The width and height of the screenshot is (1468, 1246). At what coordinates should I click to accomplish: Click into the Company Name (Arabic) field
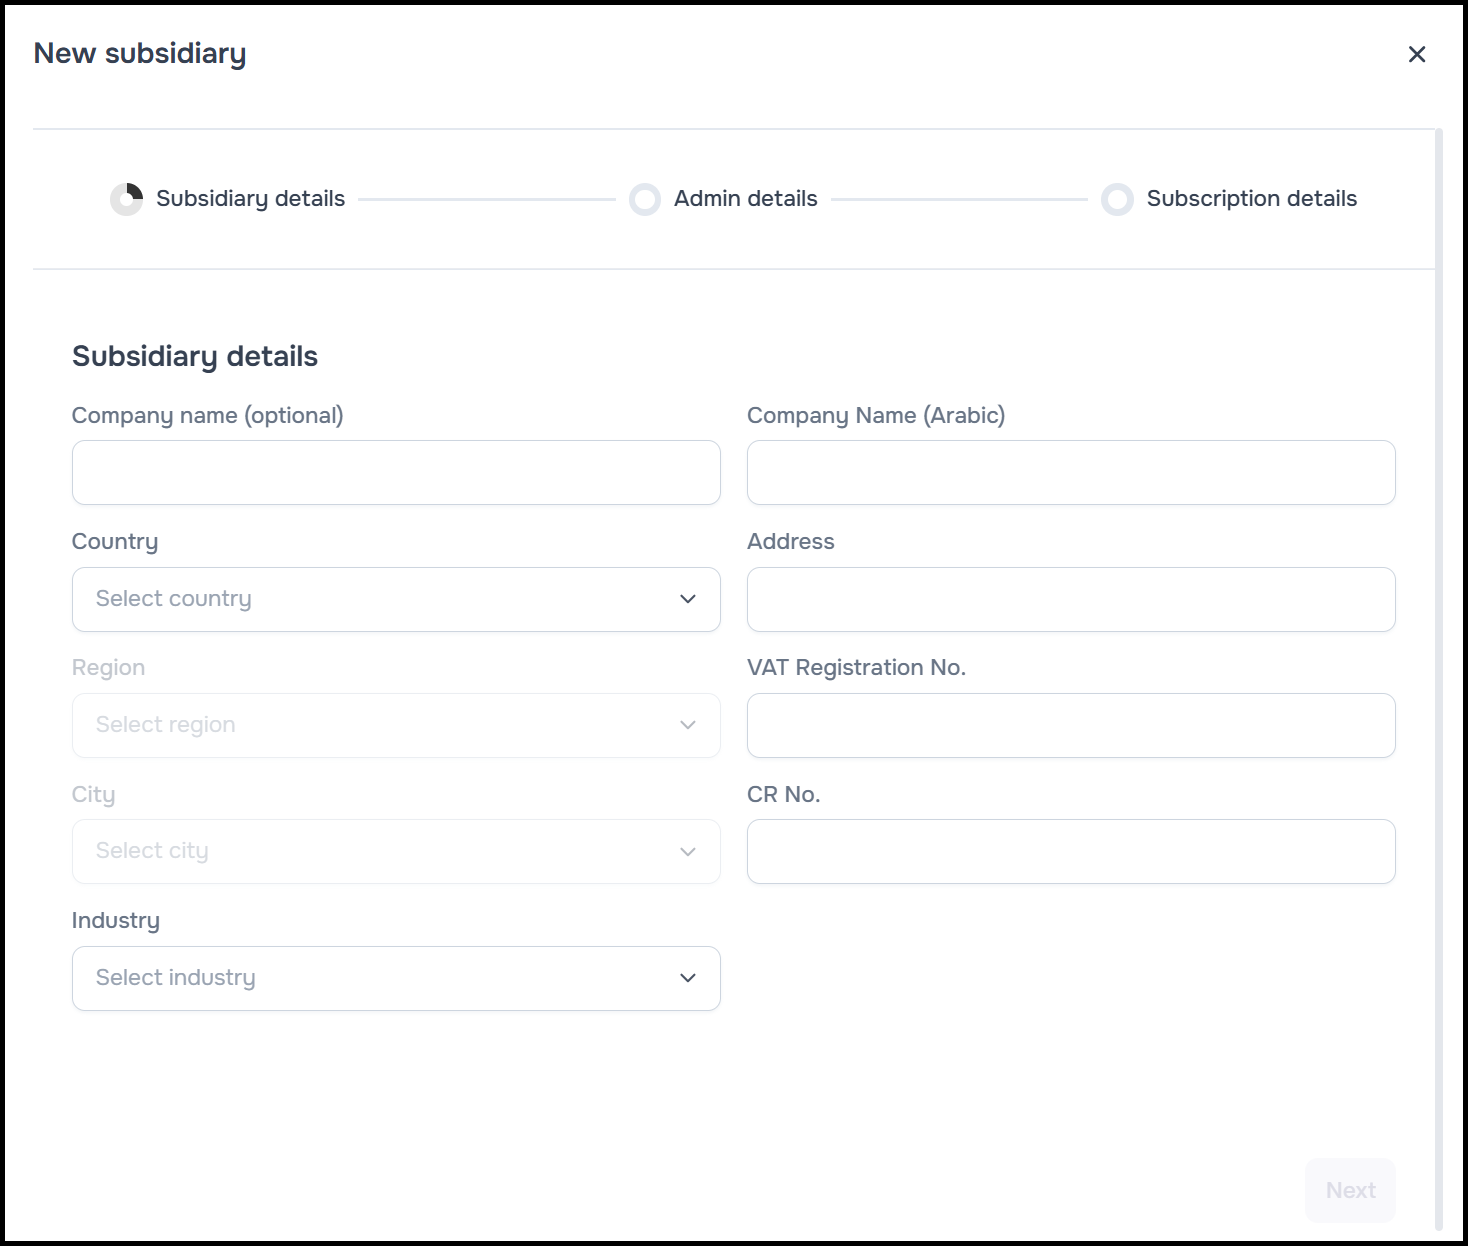(x=1071, y=473)
